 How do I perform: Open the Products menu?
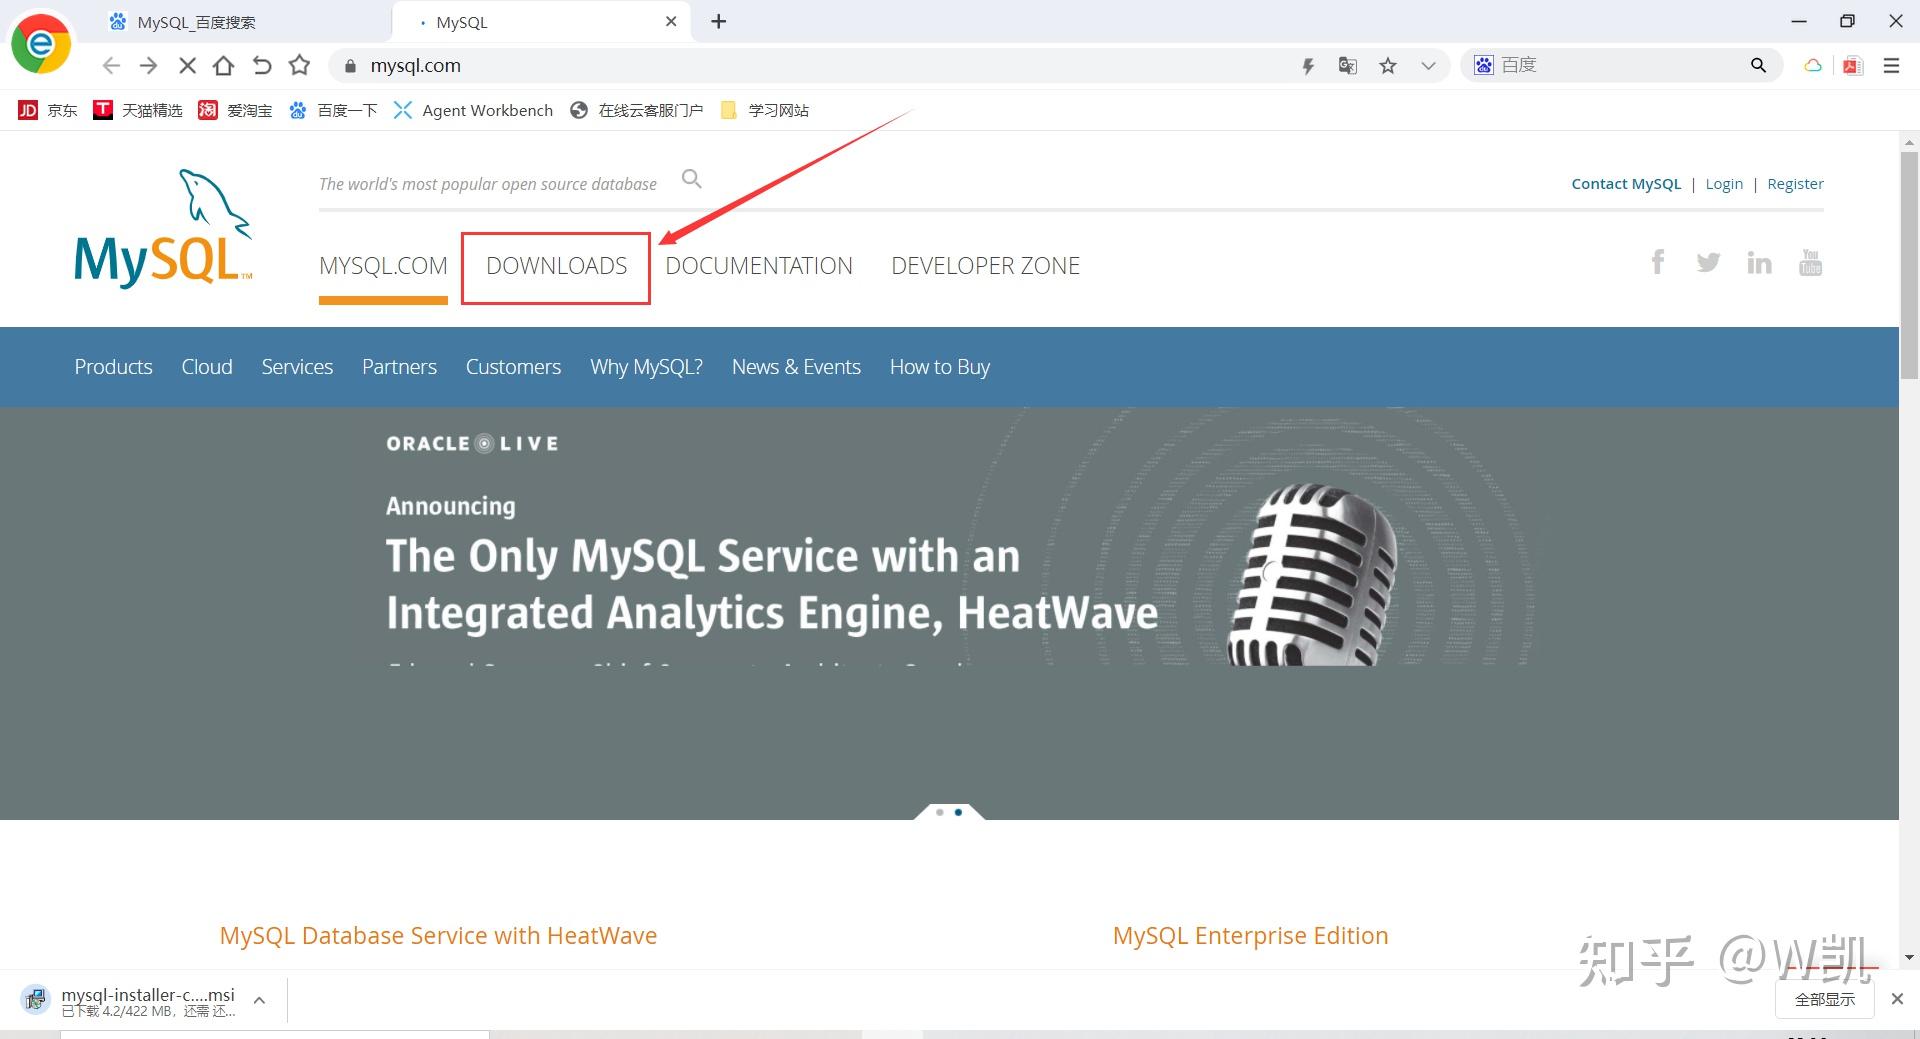pyautogui.click(x=113, y=367)
